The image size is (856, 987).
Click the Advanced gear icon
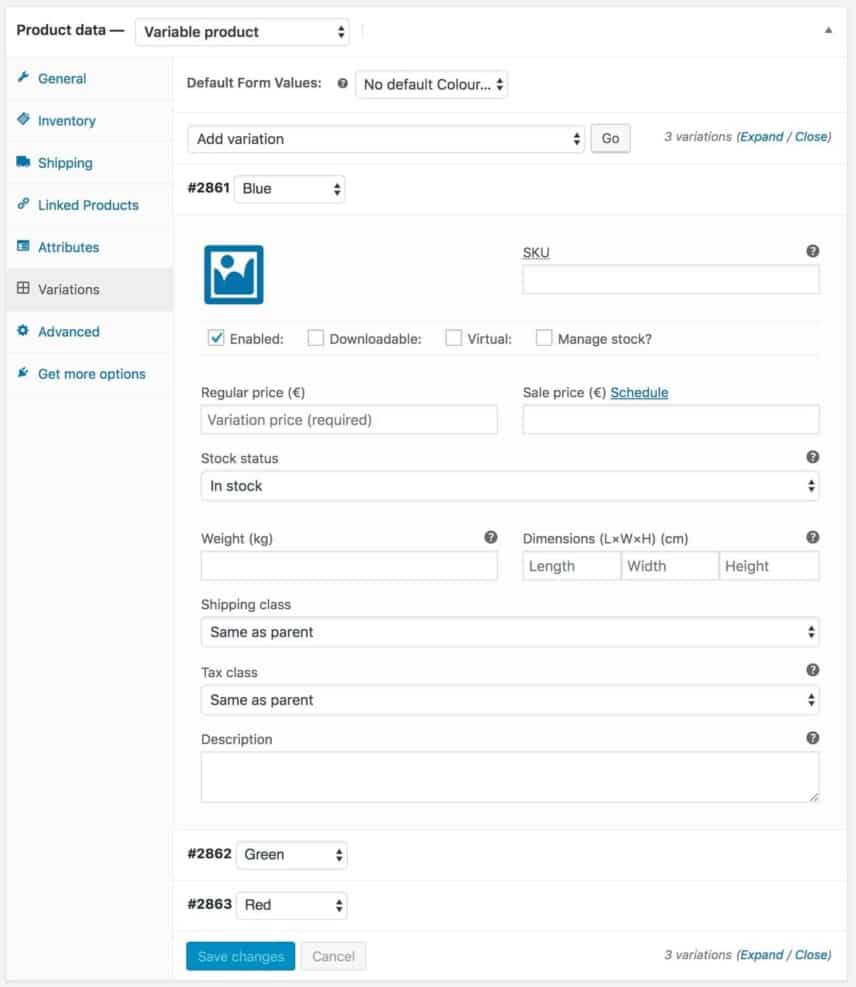(22, 331)
